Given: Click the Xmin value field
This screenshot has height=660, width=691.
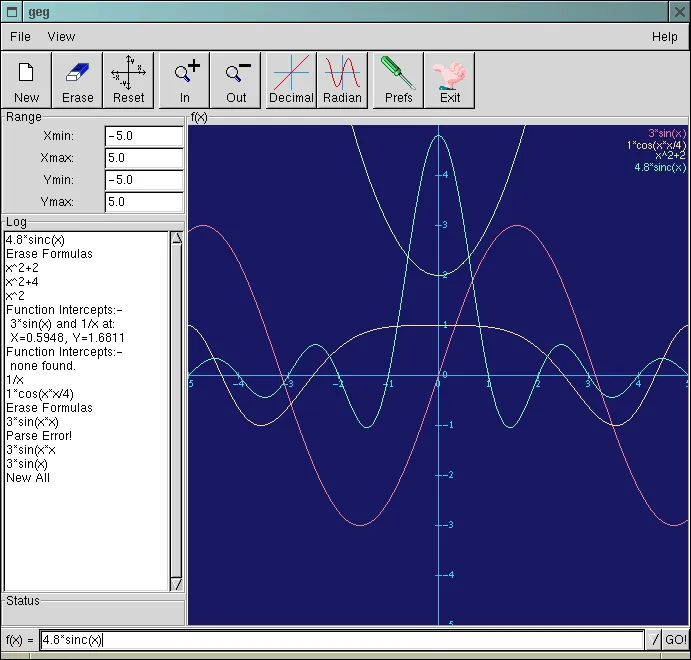Looking at the screenshot, I should [144, 135].
